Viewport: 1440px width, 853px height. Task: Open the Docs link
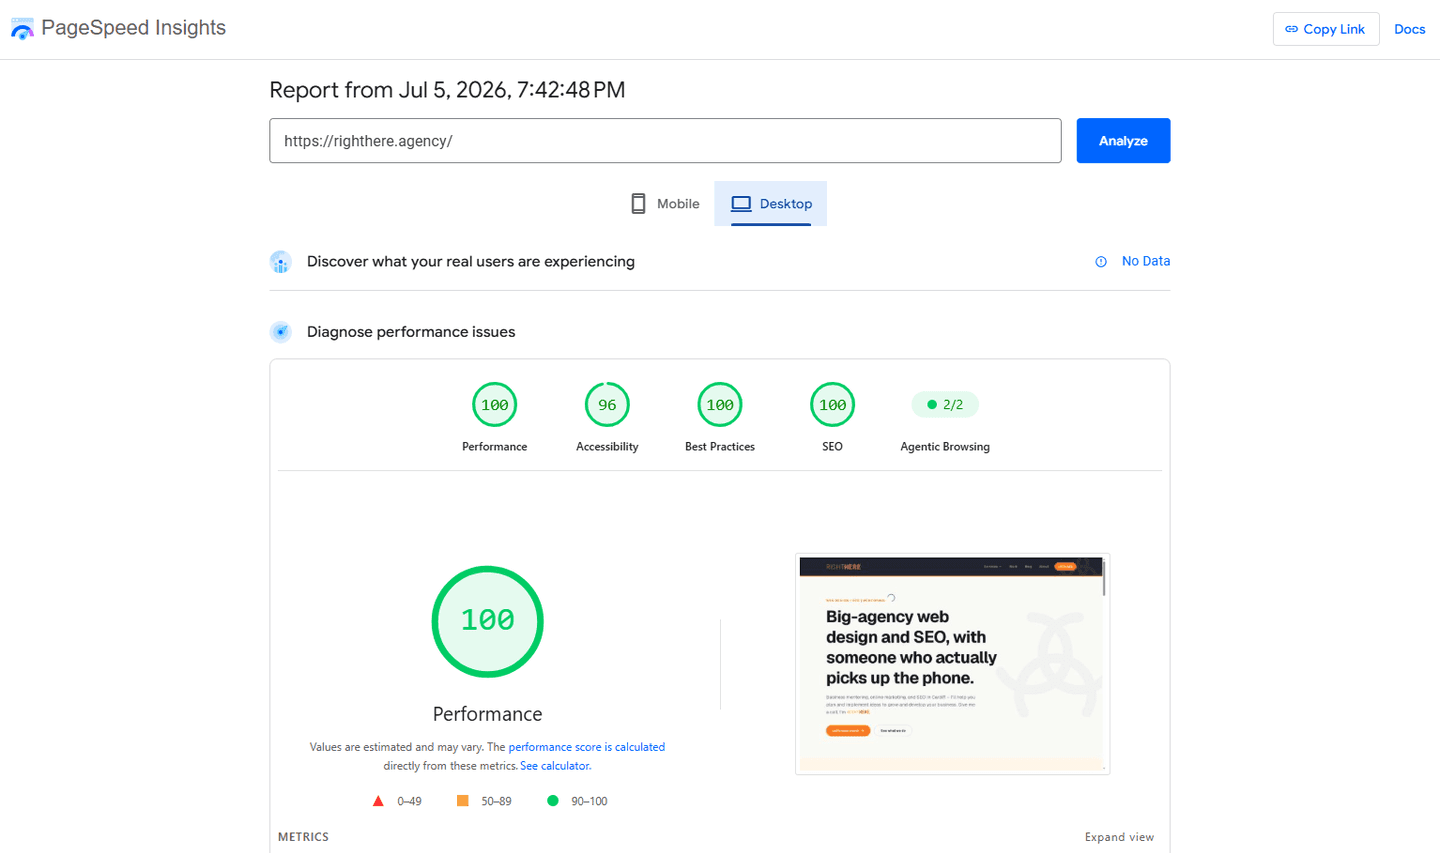coord(1409,29)
